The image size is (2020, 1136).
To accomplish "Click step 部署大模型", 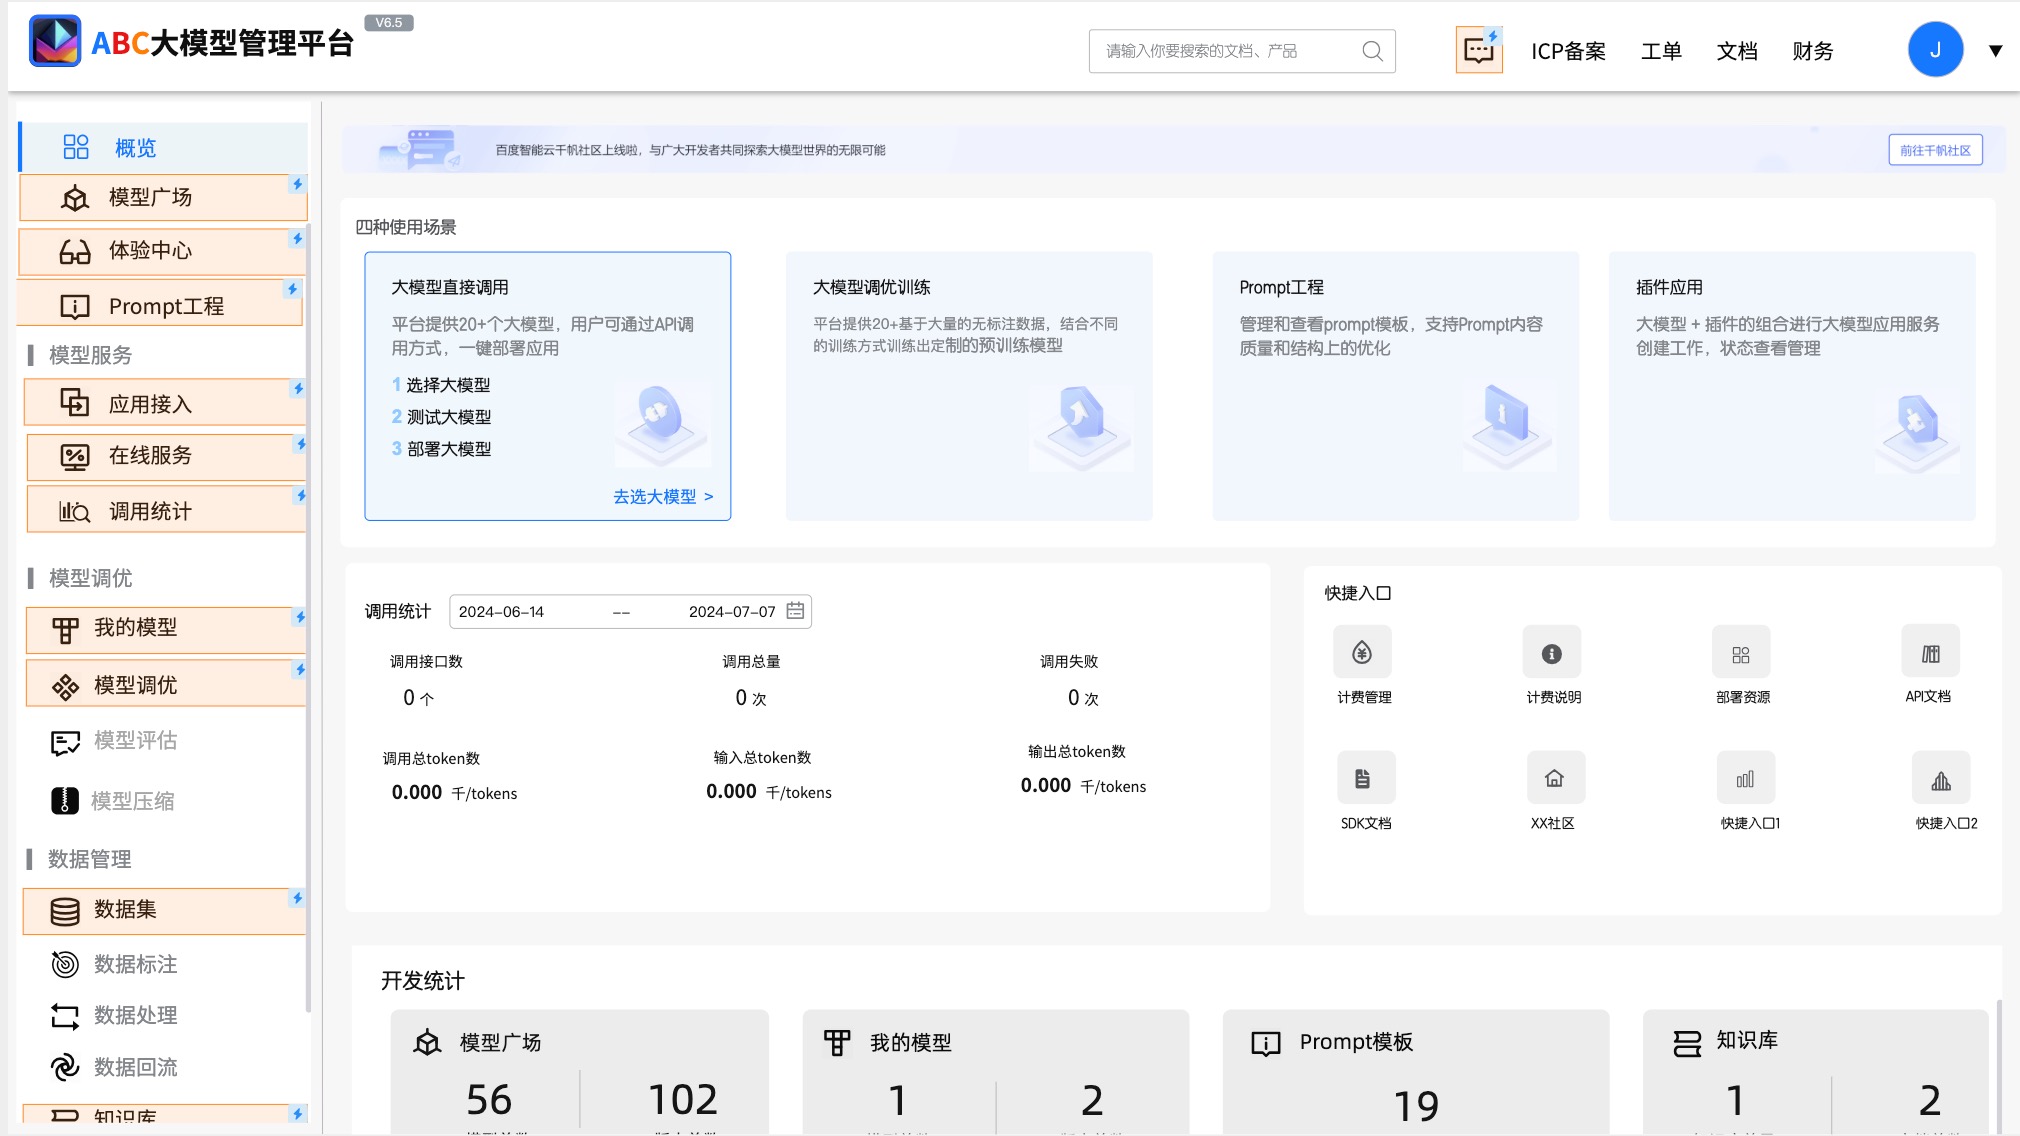I will pos(448,449).
